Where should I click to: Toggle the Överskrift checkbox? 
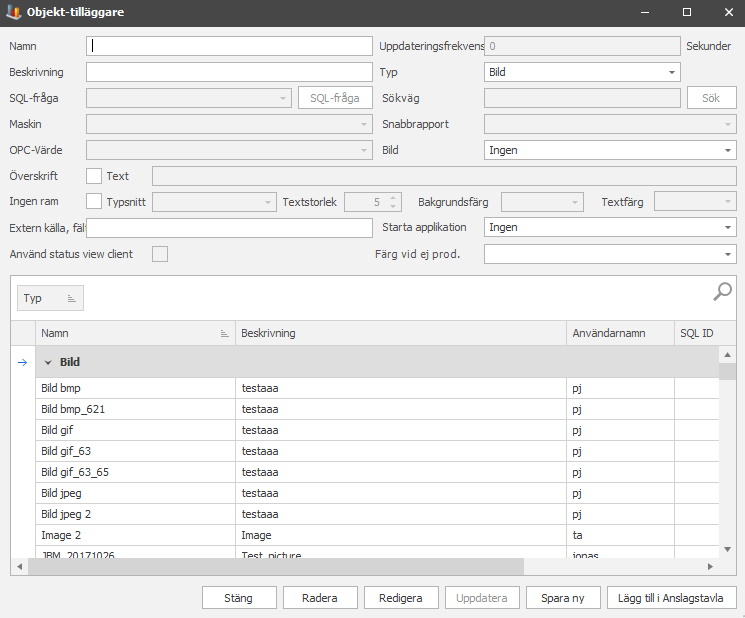pos(94,176)
